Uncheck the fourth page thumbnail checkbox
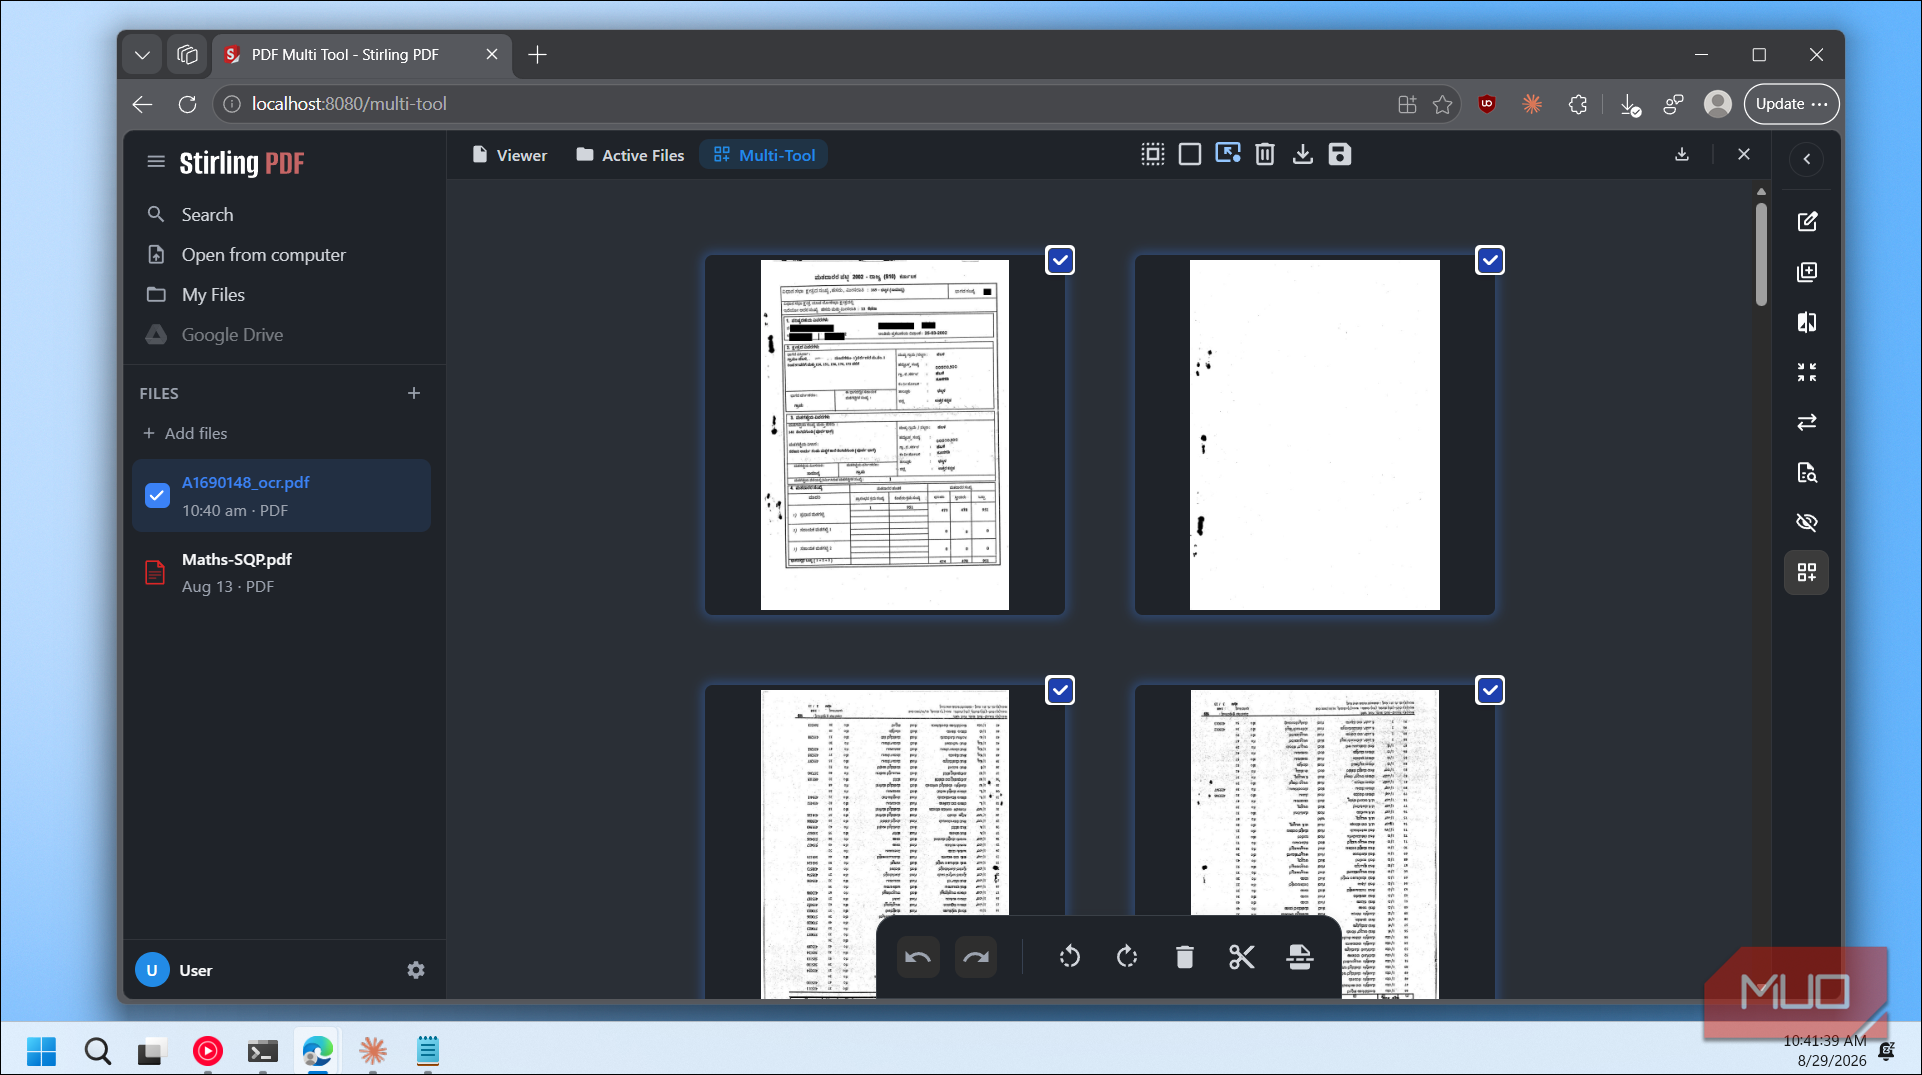This screenshot has width=1922, height=1075. pos(1490,690)
